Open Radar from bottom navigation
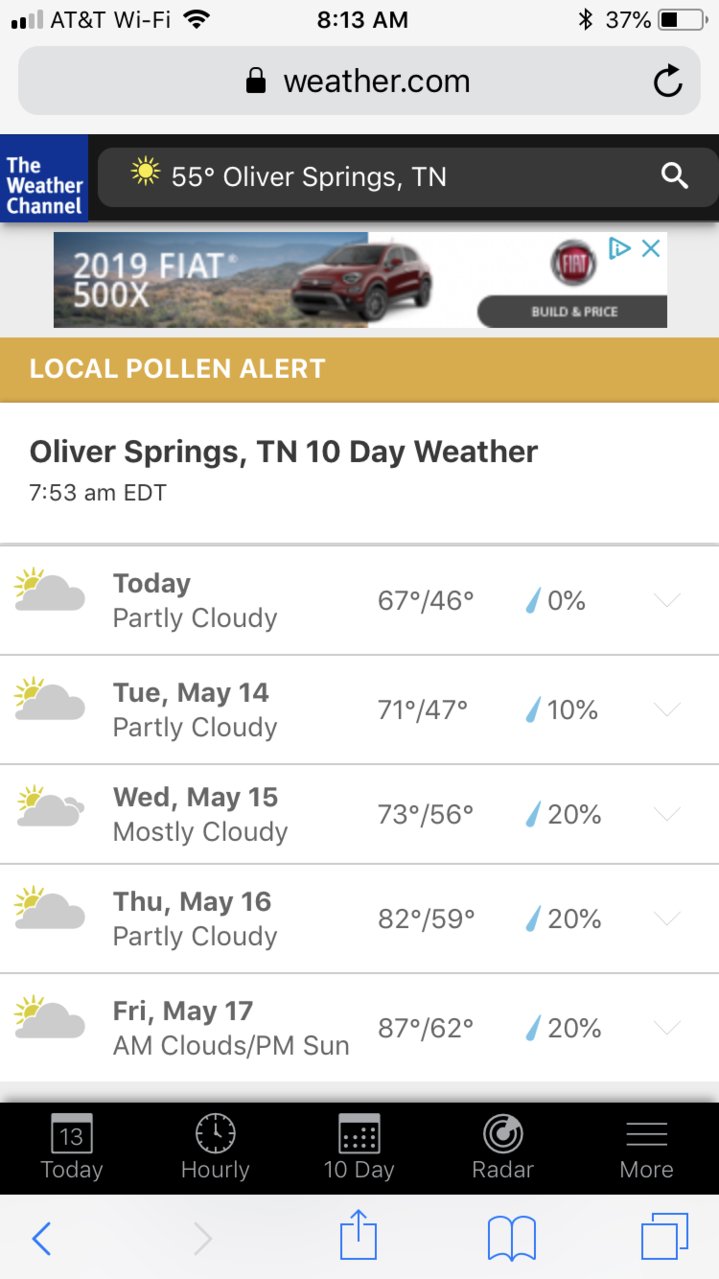The height and width of the screenshot is (1279, 719). click(x=502, y=1148)
